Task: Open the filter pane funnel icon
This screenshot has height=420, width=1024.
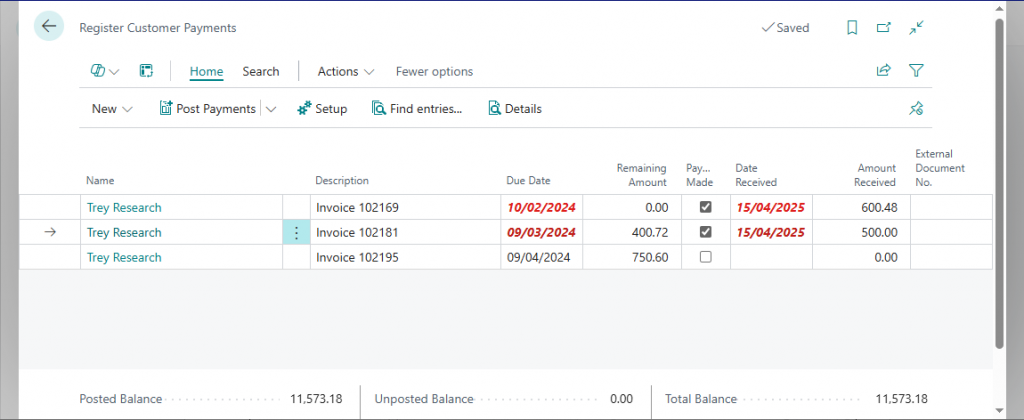Action: (x=915, y=71)
